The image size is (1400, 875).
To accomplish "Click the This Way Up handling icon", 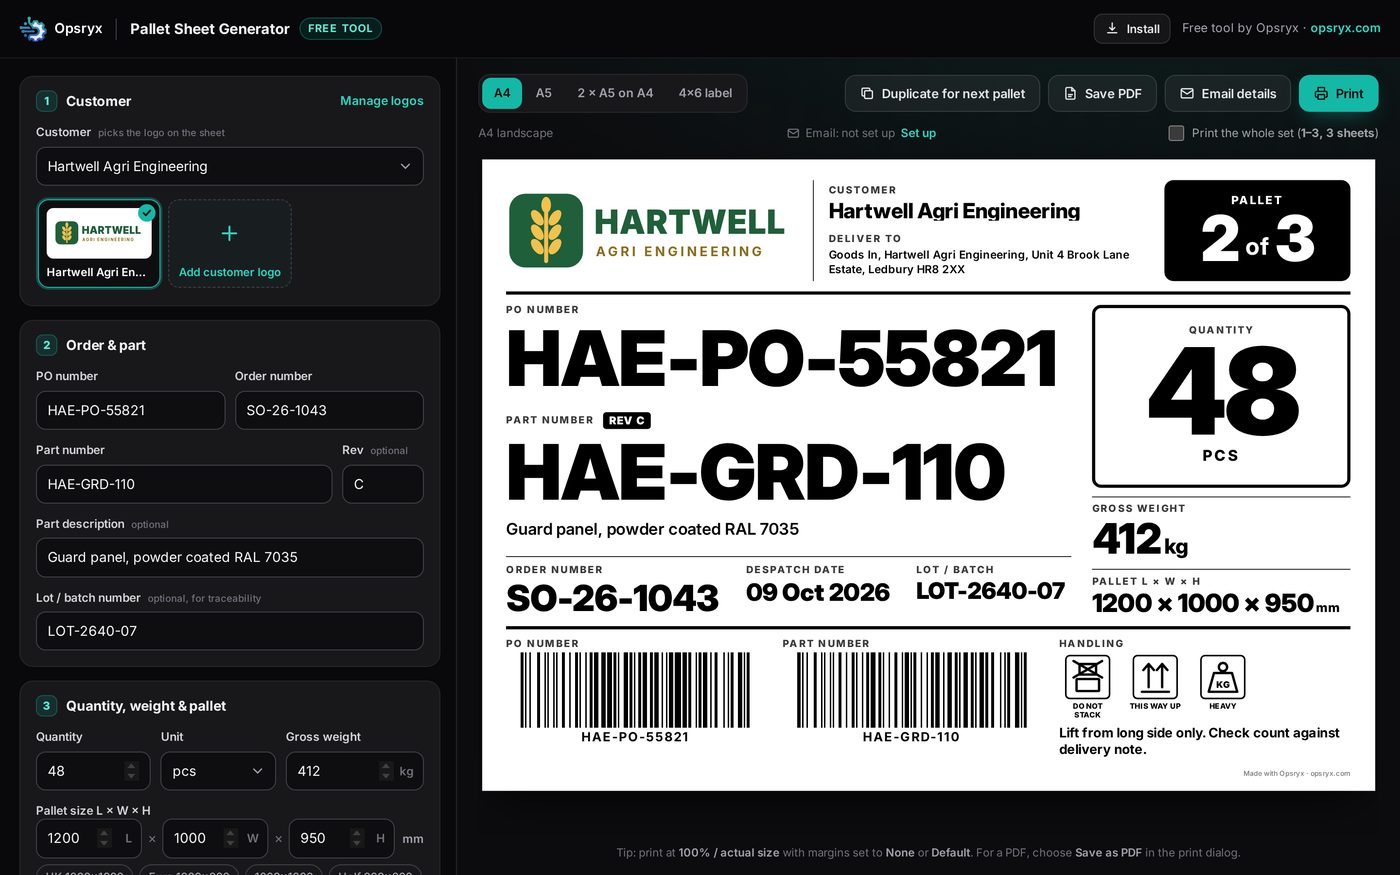I will click(1155, 678).
